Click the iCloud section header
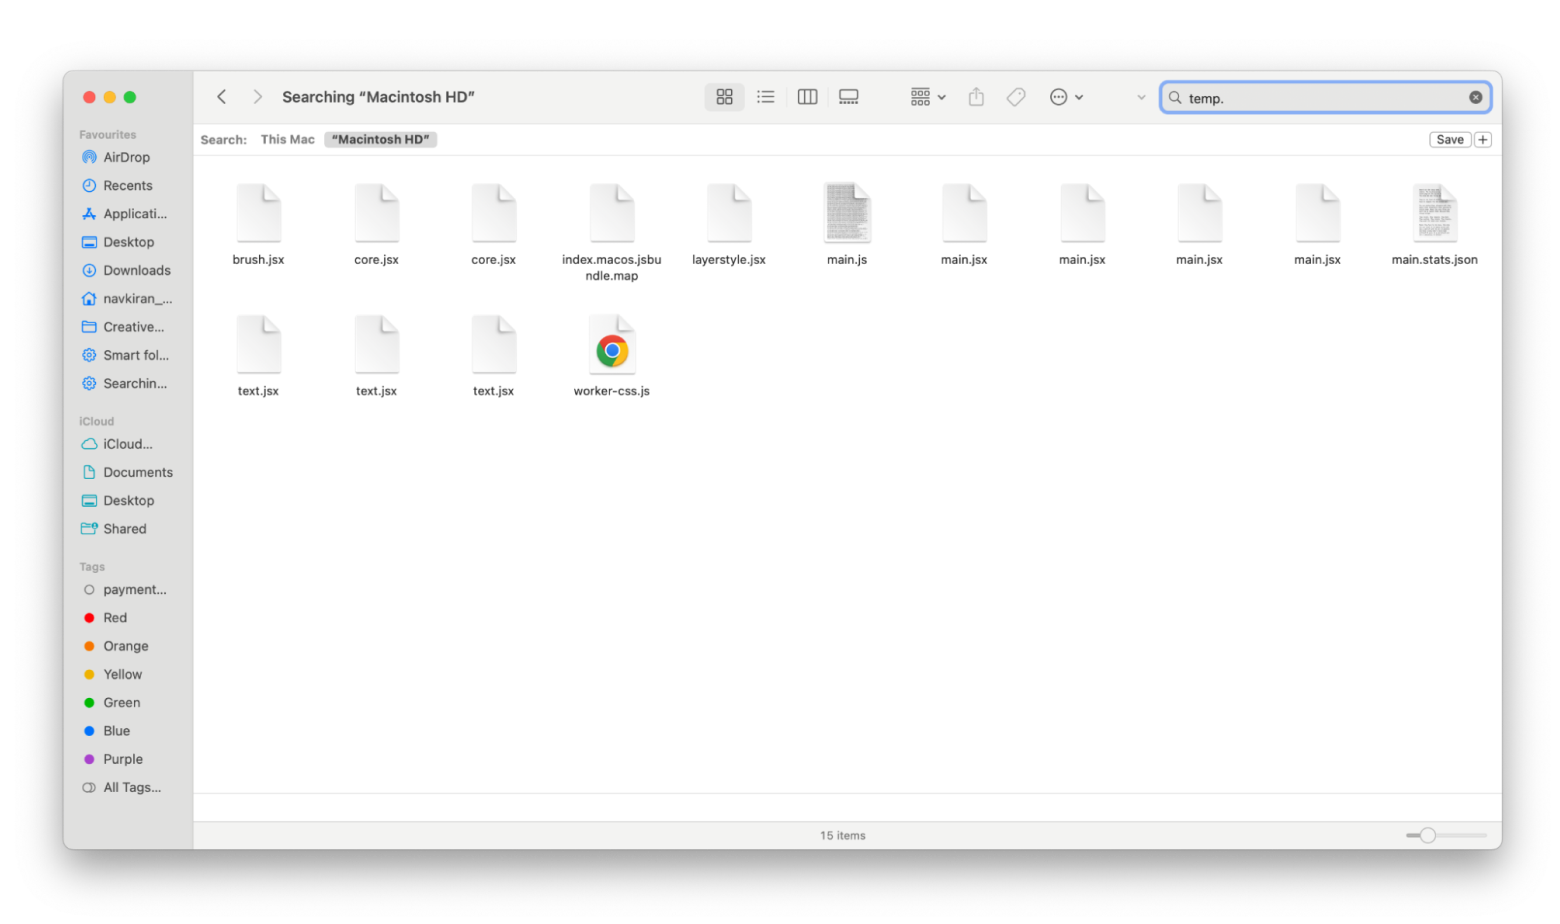 pos(97,422)
